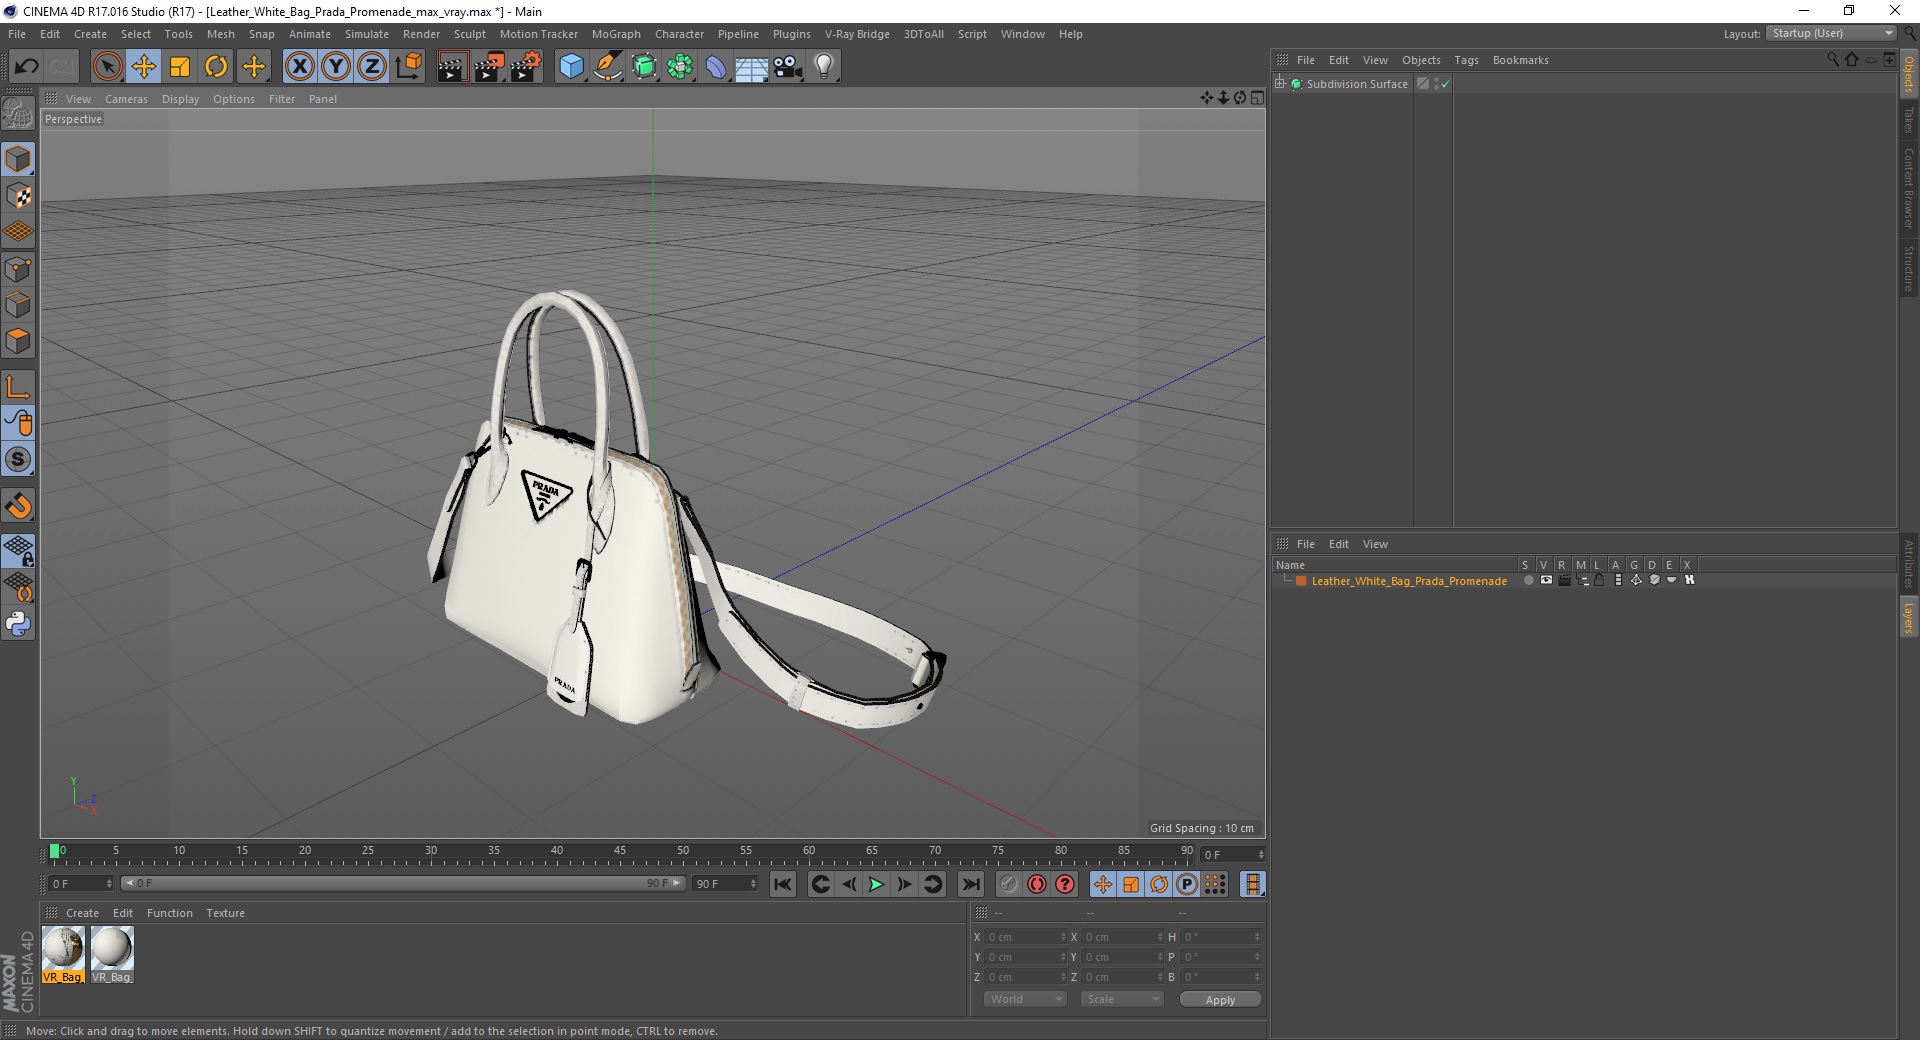
Task: Render active view clapboard icon
Action: pos(452,67)
